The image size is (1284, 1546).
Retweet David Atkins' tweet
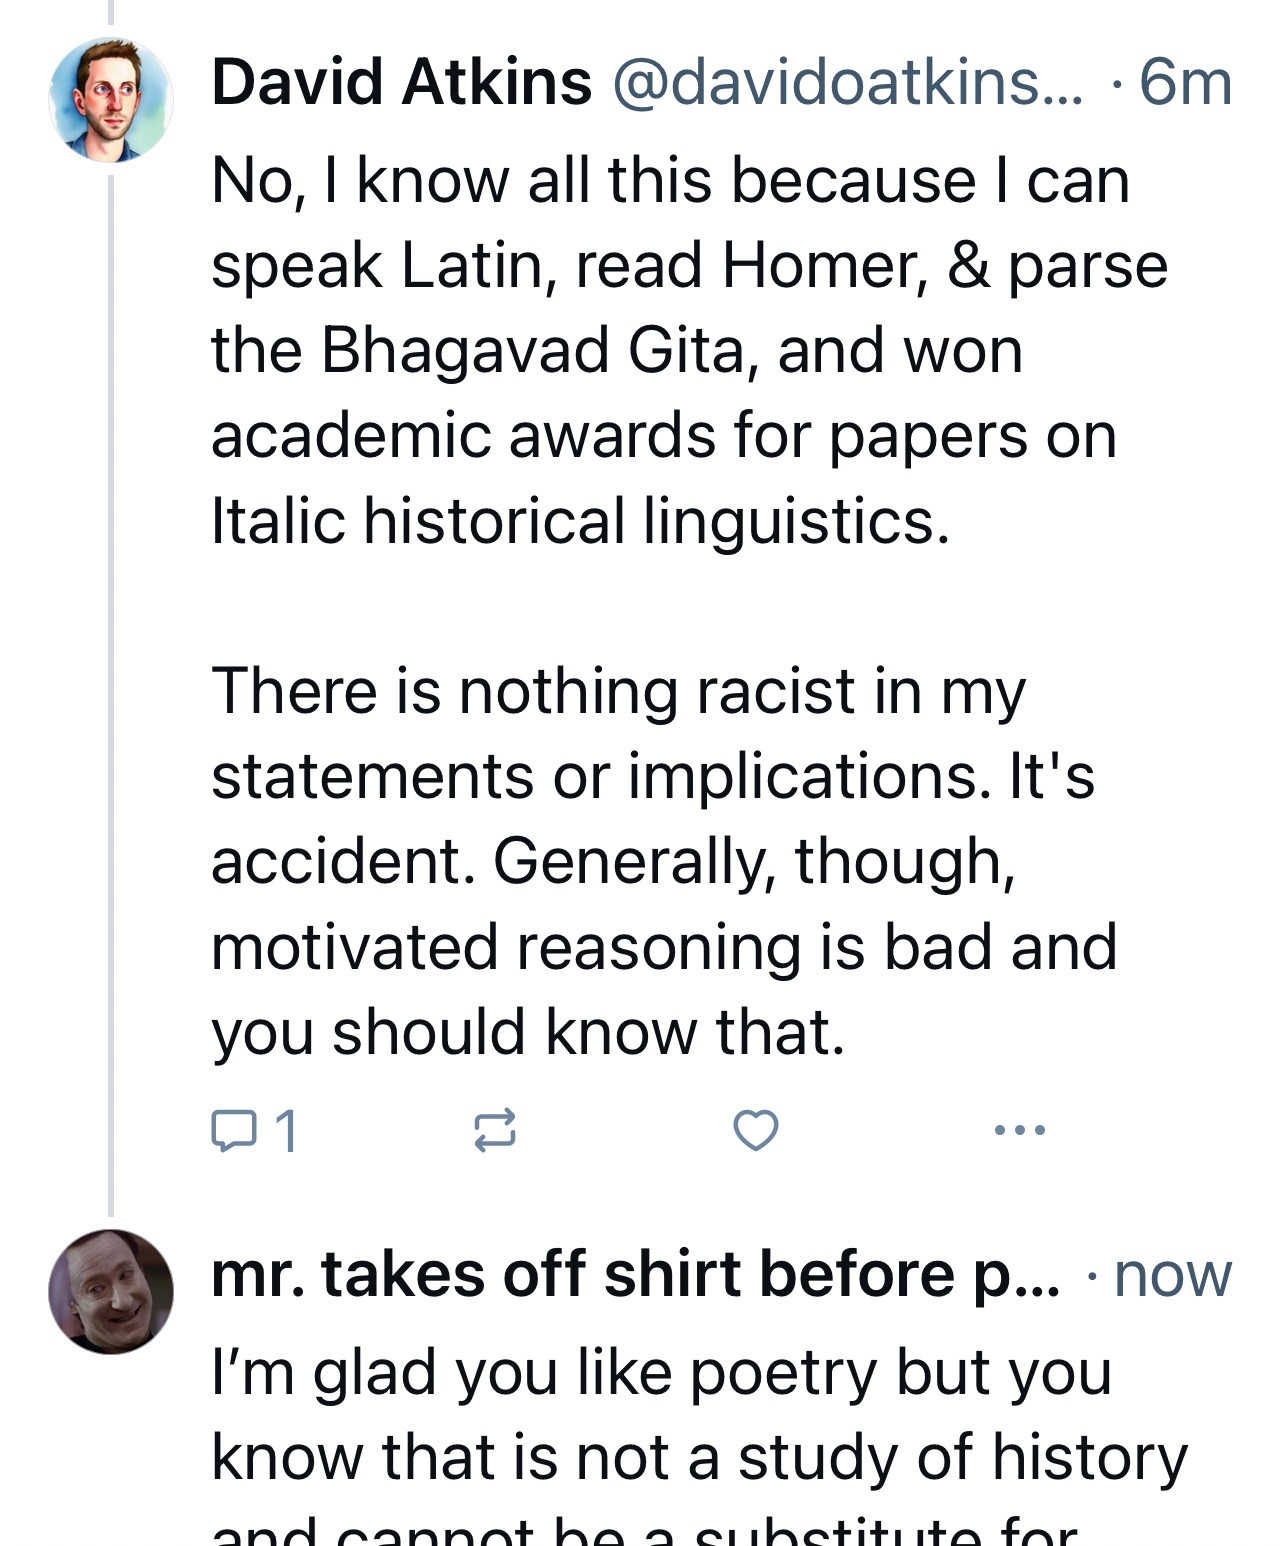point(494,1130)
